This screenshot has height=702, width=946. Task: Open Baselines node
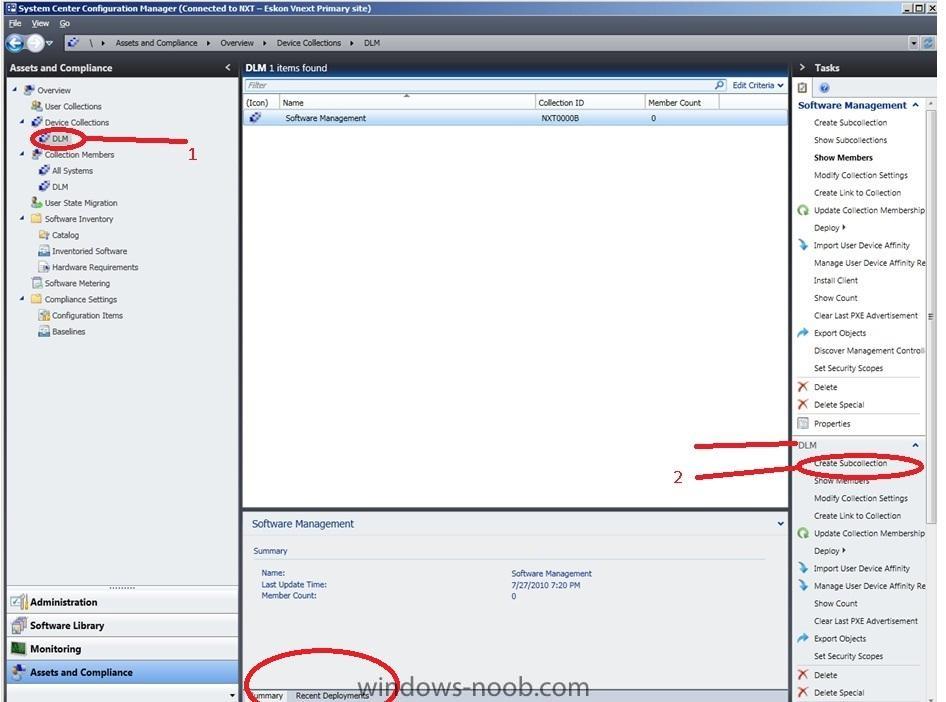pyautogui.click(x=68, y=332)
